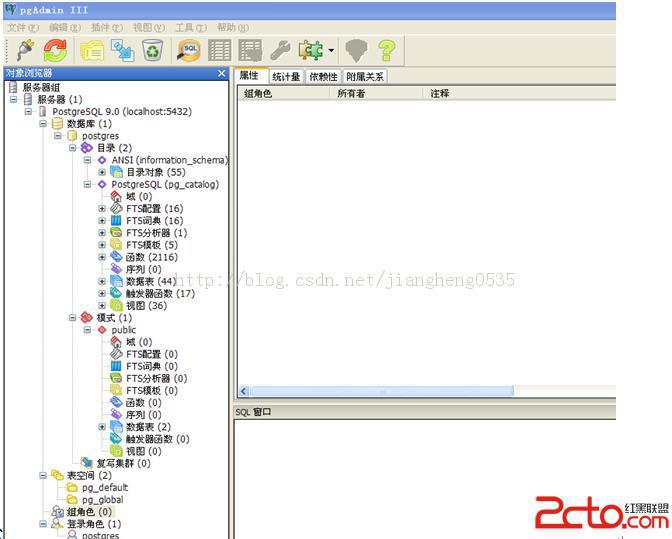Expand the 数据表 (44) node
This screenshot has height=539, width=672.
(x=102, y=281)
